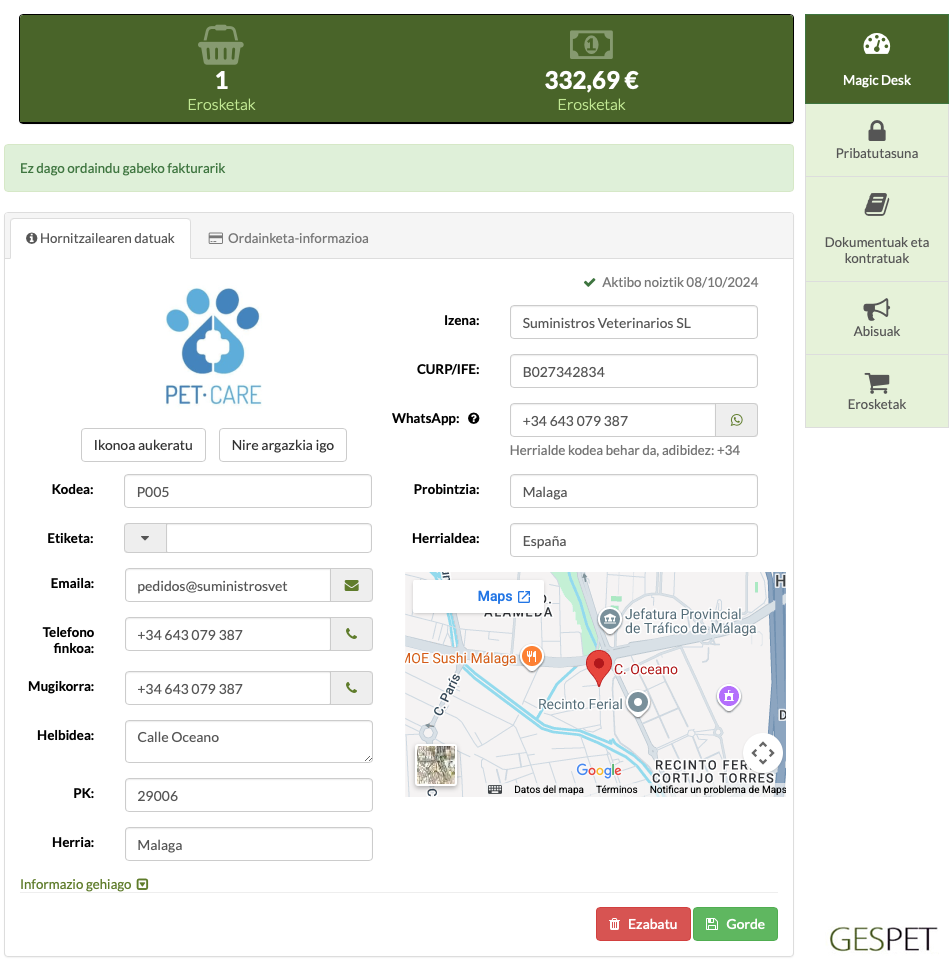Edit the Herrialdea field
Screen dimensions: 952x963
(633, 540)
